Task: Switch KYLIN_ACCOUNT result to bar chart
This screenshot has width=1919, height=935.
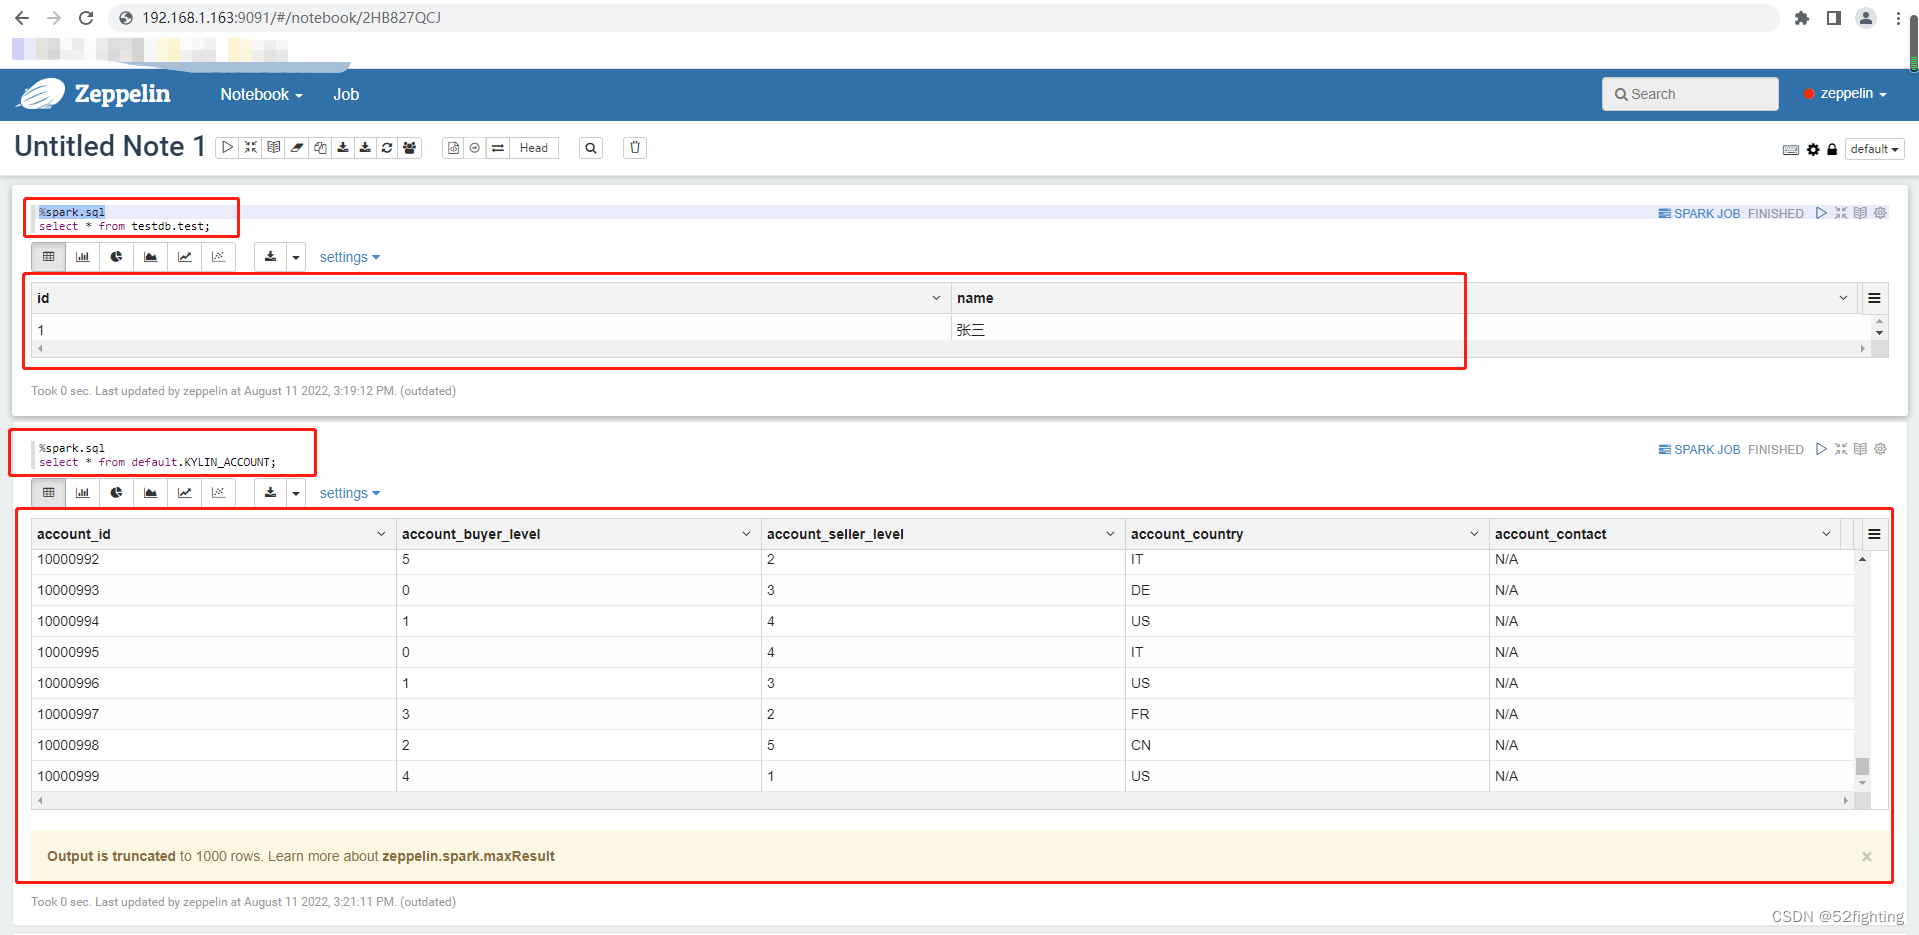Action: pos(82,493)
